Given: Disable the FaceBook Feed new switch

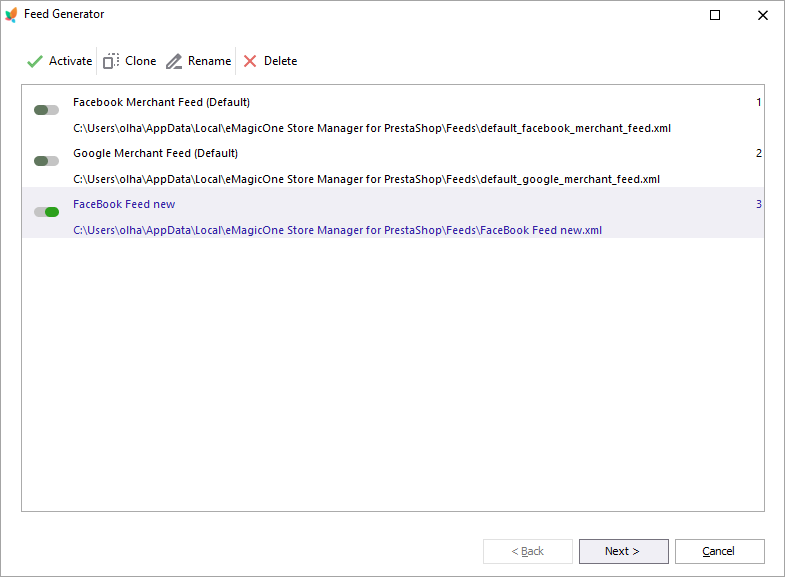Looking at the screenshot, I should pos(47,212).
